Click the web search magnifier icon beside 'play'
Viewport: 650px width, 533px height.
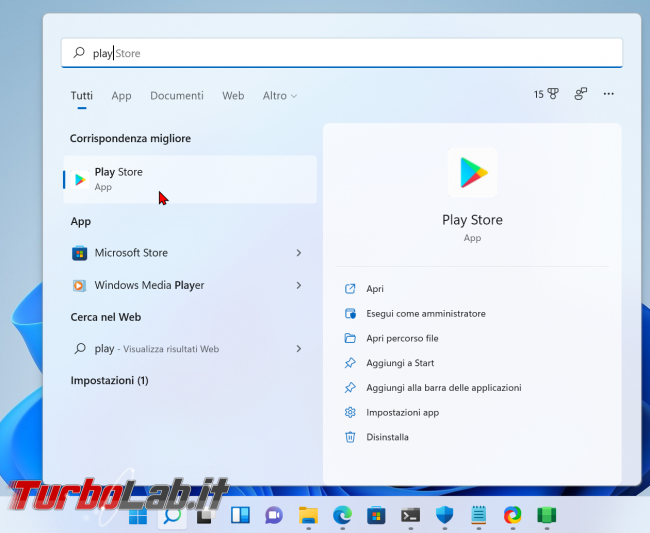click(x=80, y=349)
